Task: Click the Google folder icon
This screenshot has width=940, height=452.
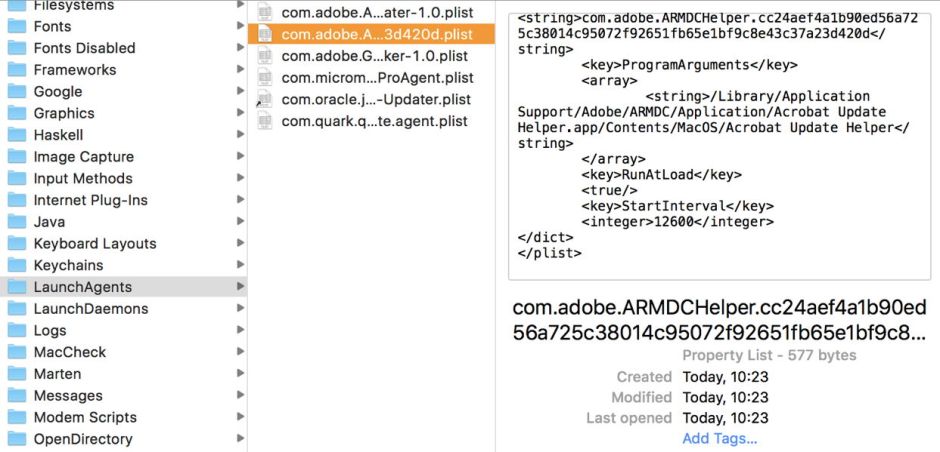Action: (16, 91)
